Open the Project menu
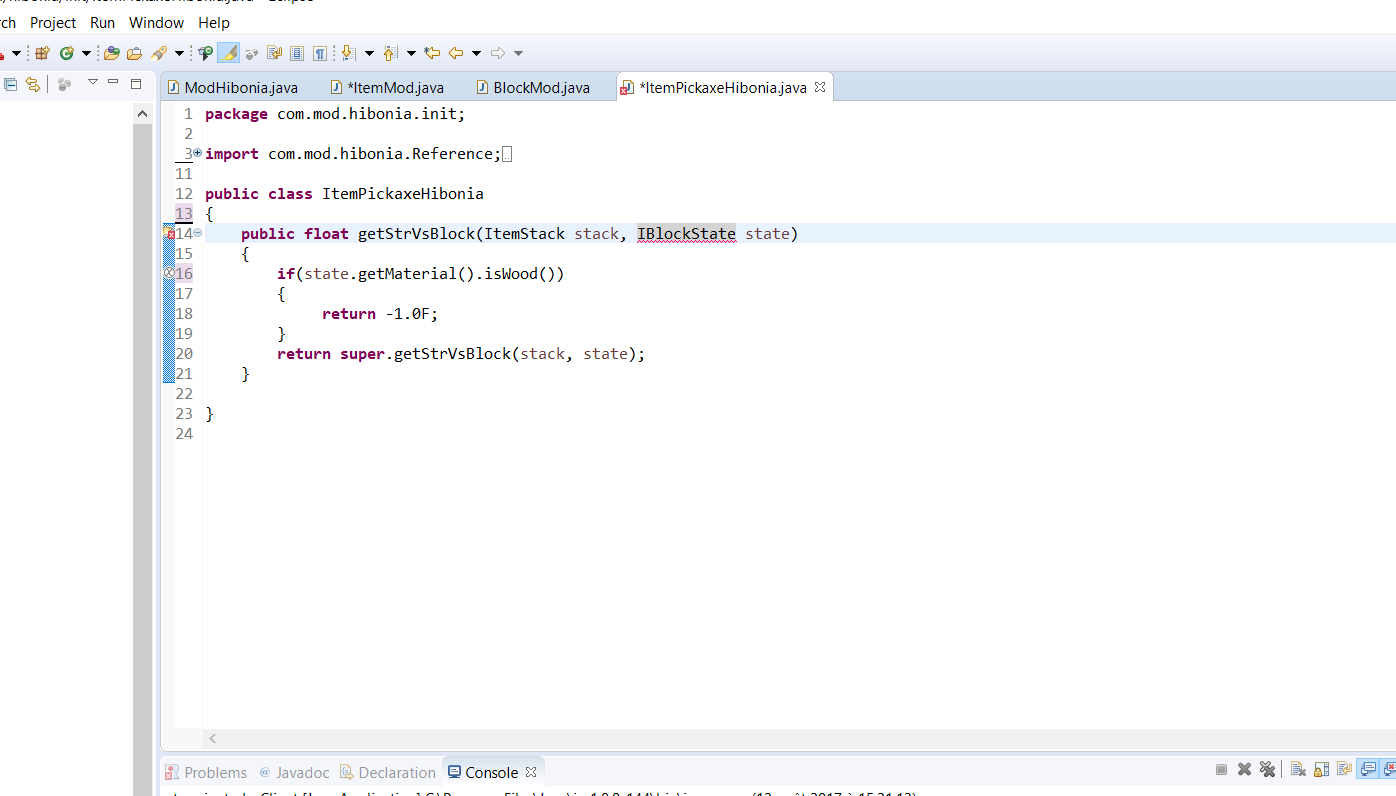Screen dimensions: 1396x796 (x=53, y=22)
